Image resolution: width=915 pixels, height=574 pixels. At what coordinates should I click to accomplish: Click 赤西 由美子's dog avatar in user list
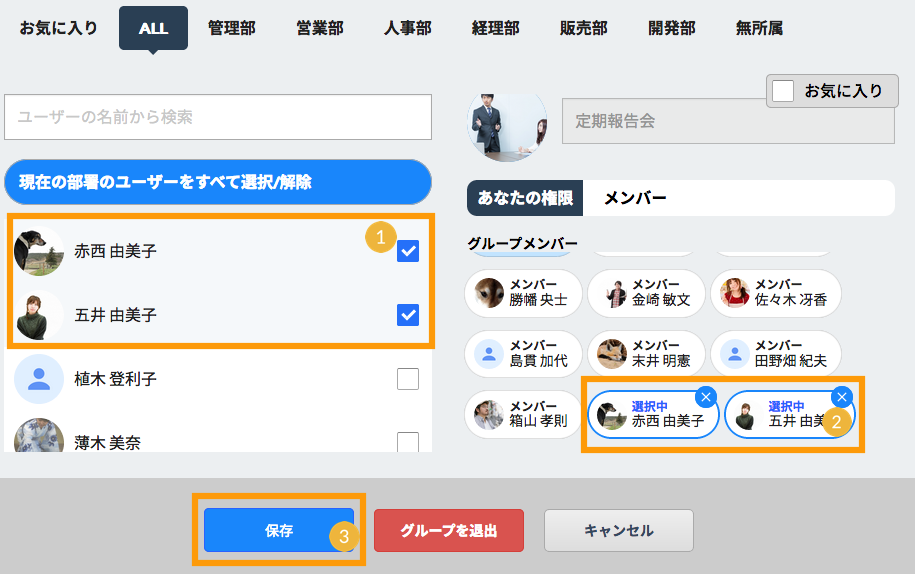pos(39,251)
